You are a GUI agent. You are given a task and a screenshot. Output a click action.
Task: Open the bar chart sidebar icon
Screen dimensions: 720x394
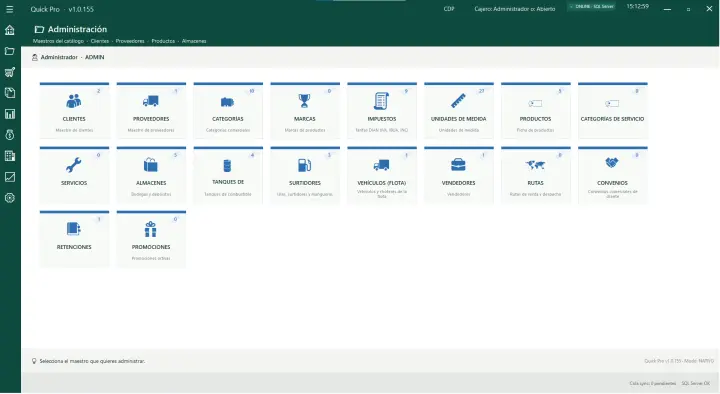click(x=10, y=114)
